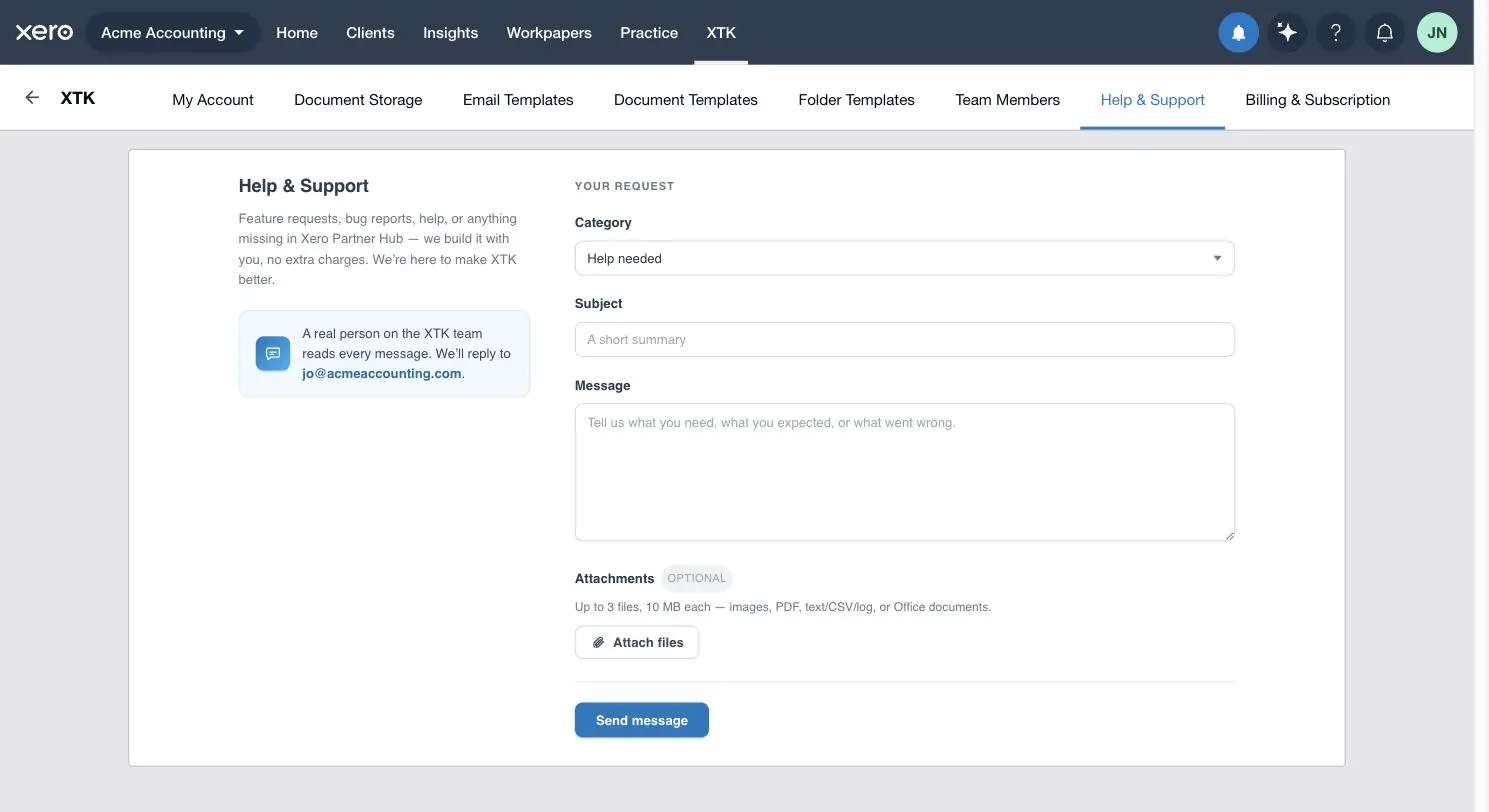Open the sparkle AI assistant icon
Viewport: 1489px width, 812px height.
coord(1287,33)
